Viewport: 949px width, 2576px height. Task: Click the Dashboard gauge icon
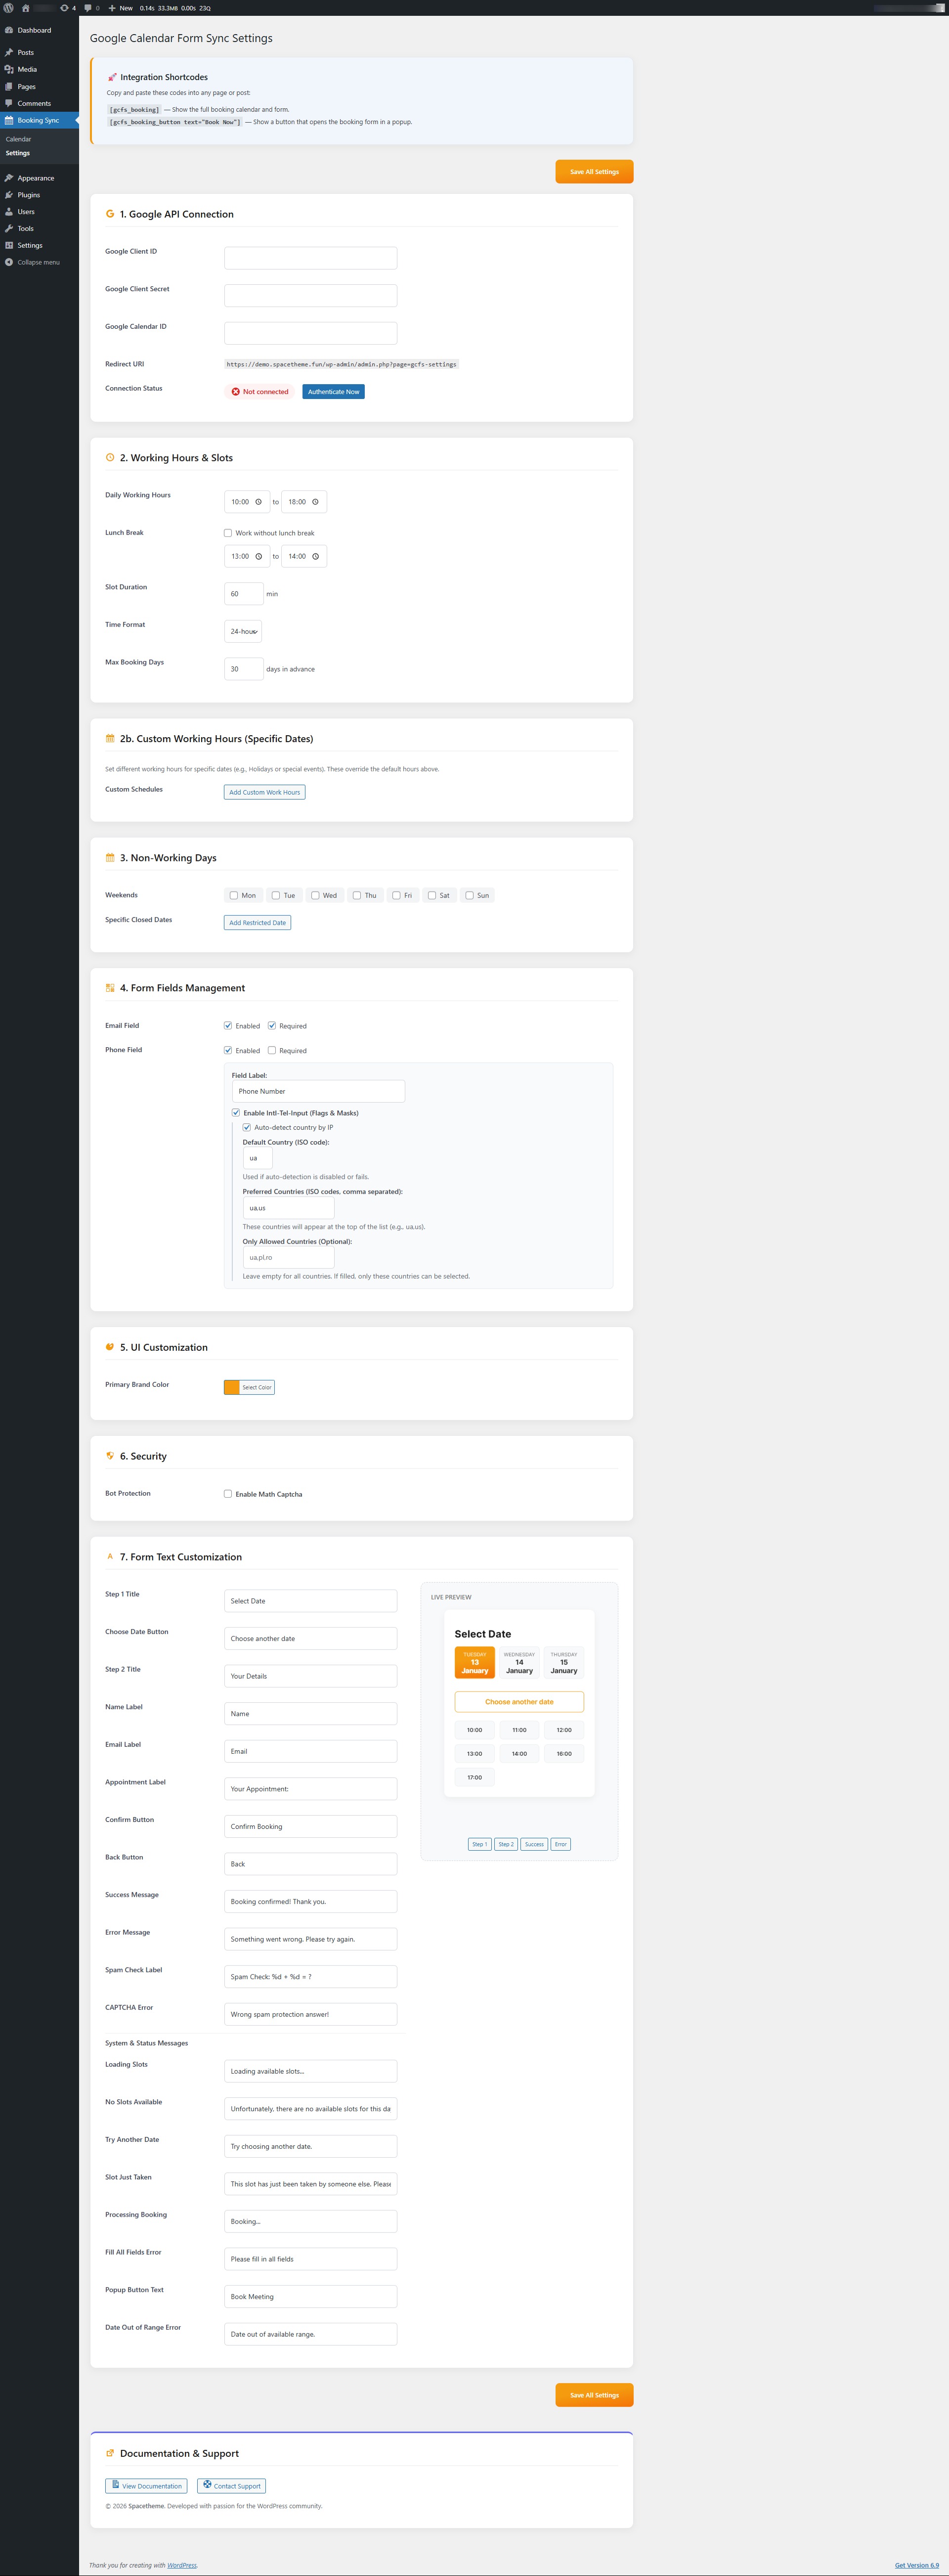coord(9,30)
